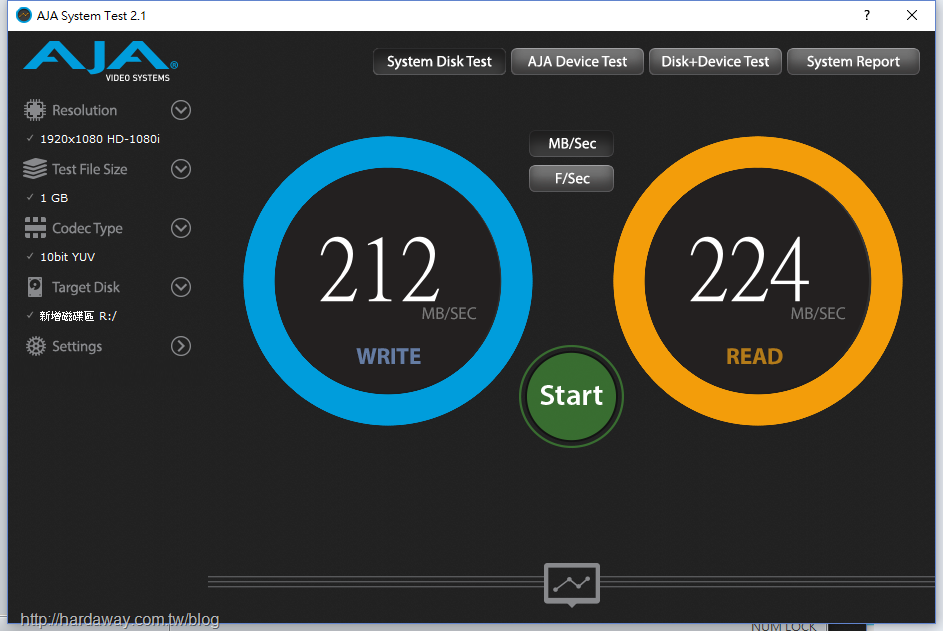Click the AJA System Test title bar icon

pyautogui.click(x=23, y=15)
